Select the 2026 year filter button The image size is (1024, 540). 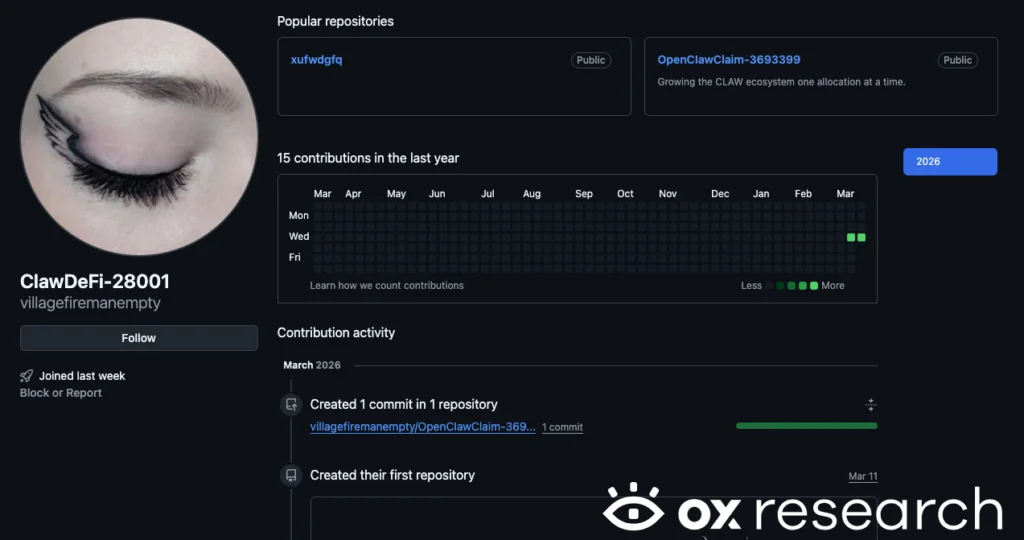click(950, 161)
